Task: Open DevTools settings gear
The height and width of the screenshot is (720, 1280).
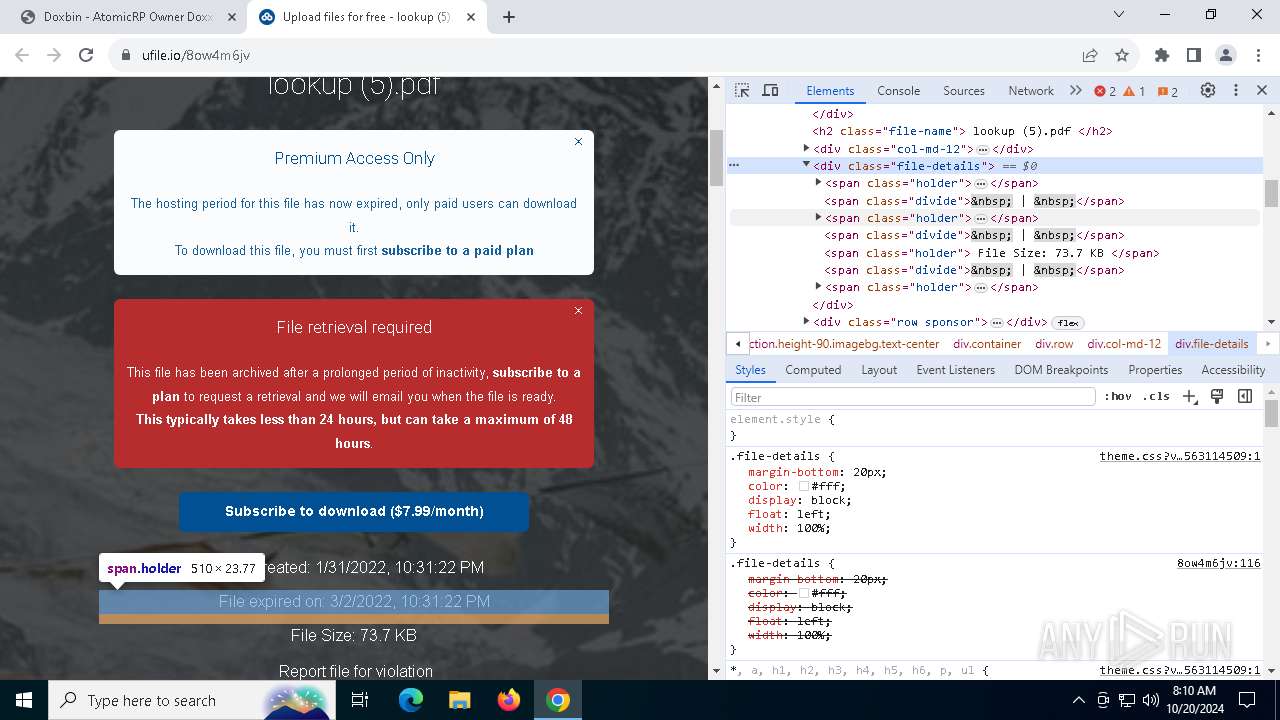Action: (1208, 90)
